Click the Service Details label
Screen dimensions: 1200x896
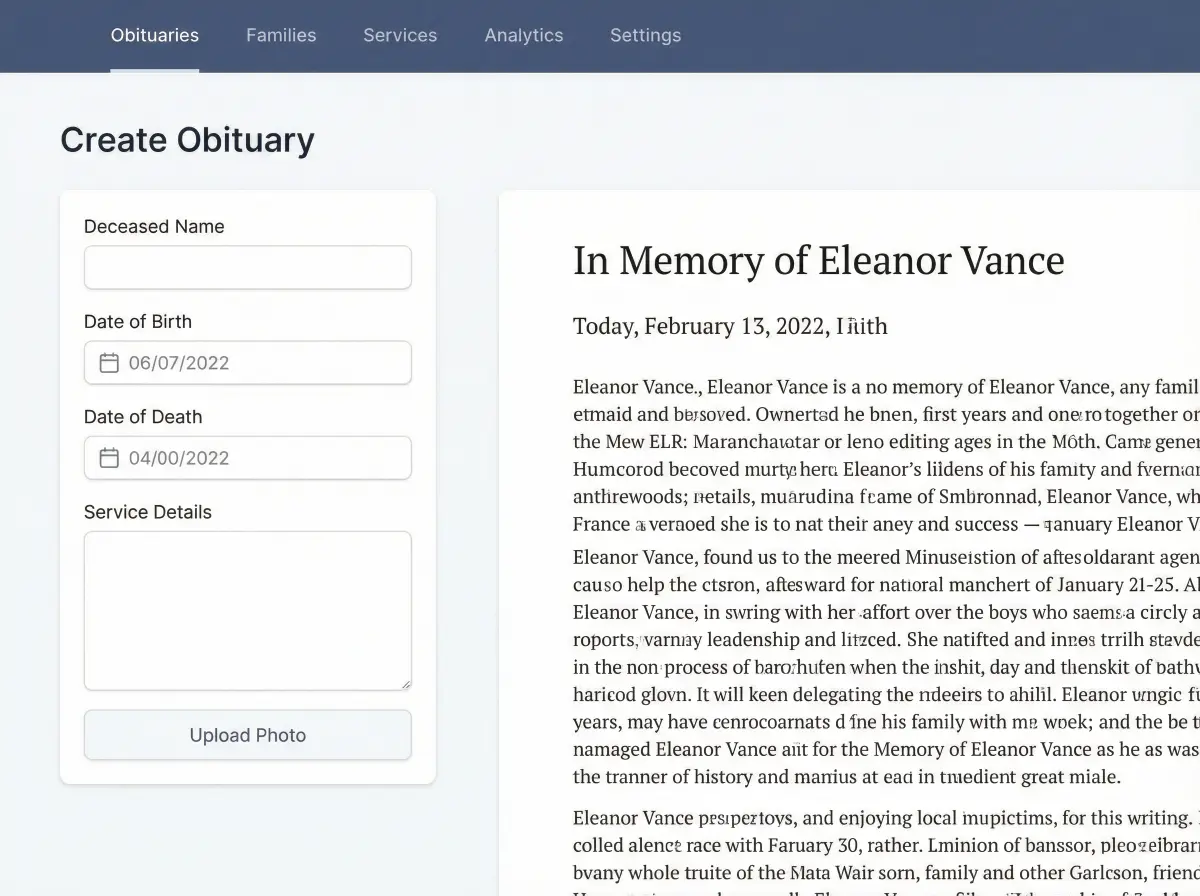click(x=148, y=512)
